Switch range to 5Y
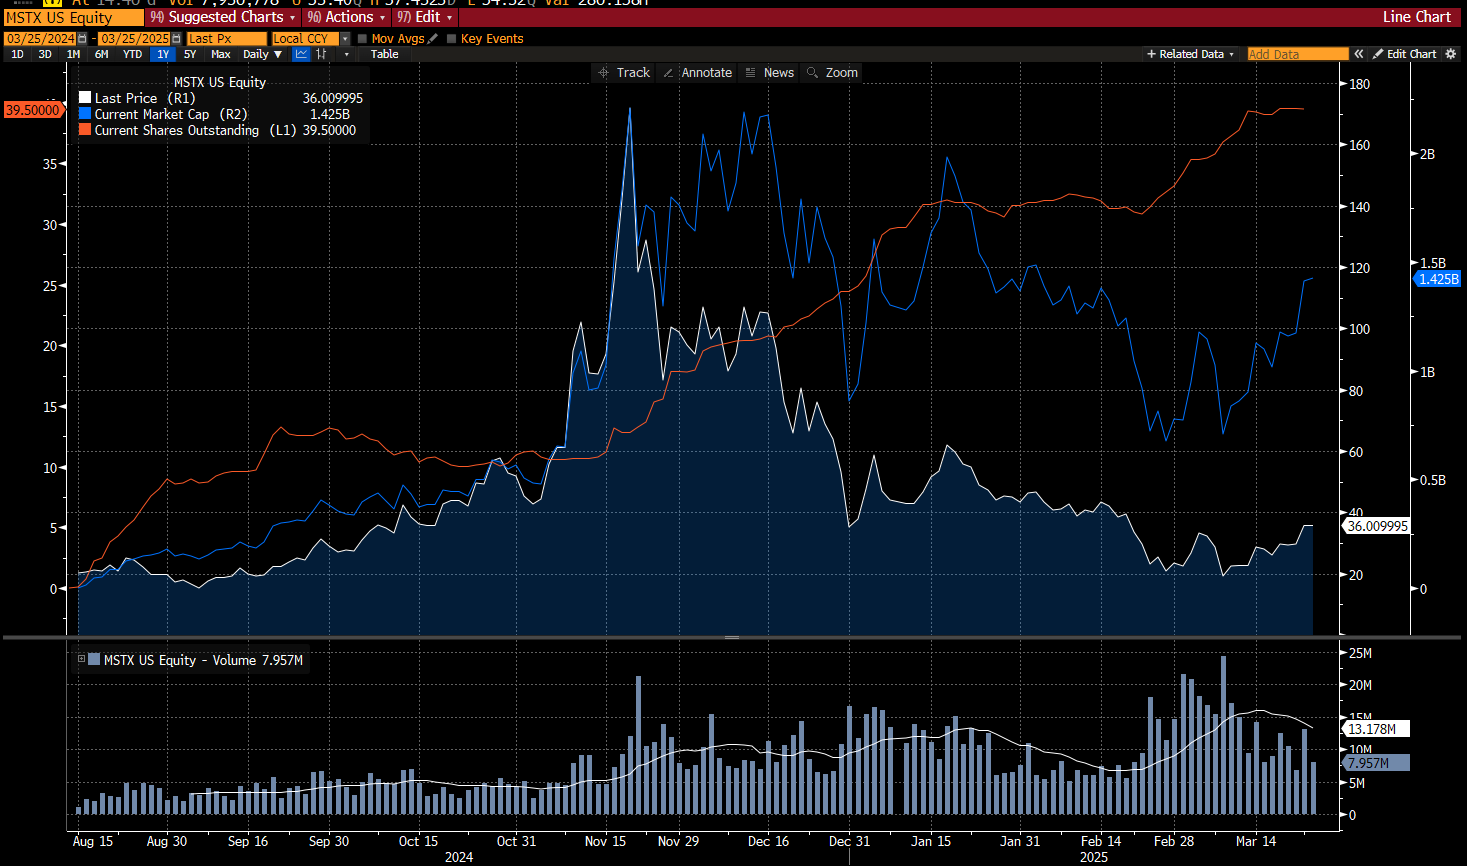 coord(190,54)
